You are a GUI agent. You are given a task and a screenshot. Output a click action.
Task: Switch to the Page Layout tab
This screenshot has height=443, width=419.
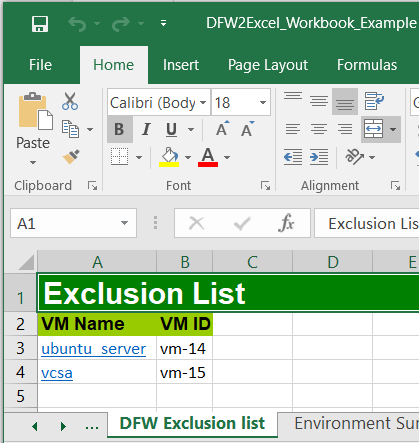[268, 65]
